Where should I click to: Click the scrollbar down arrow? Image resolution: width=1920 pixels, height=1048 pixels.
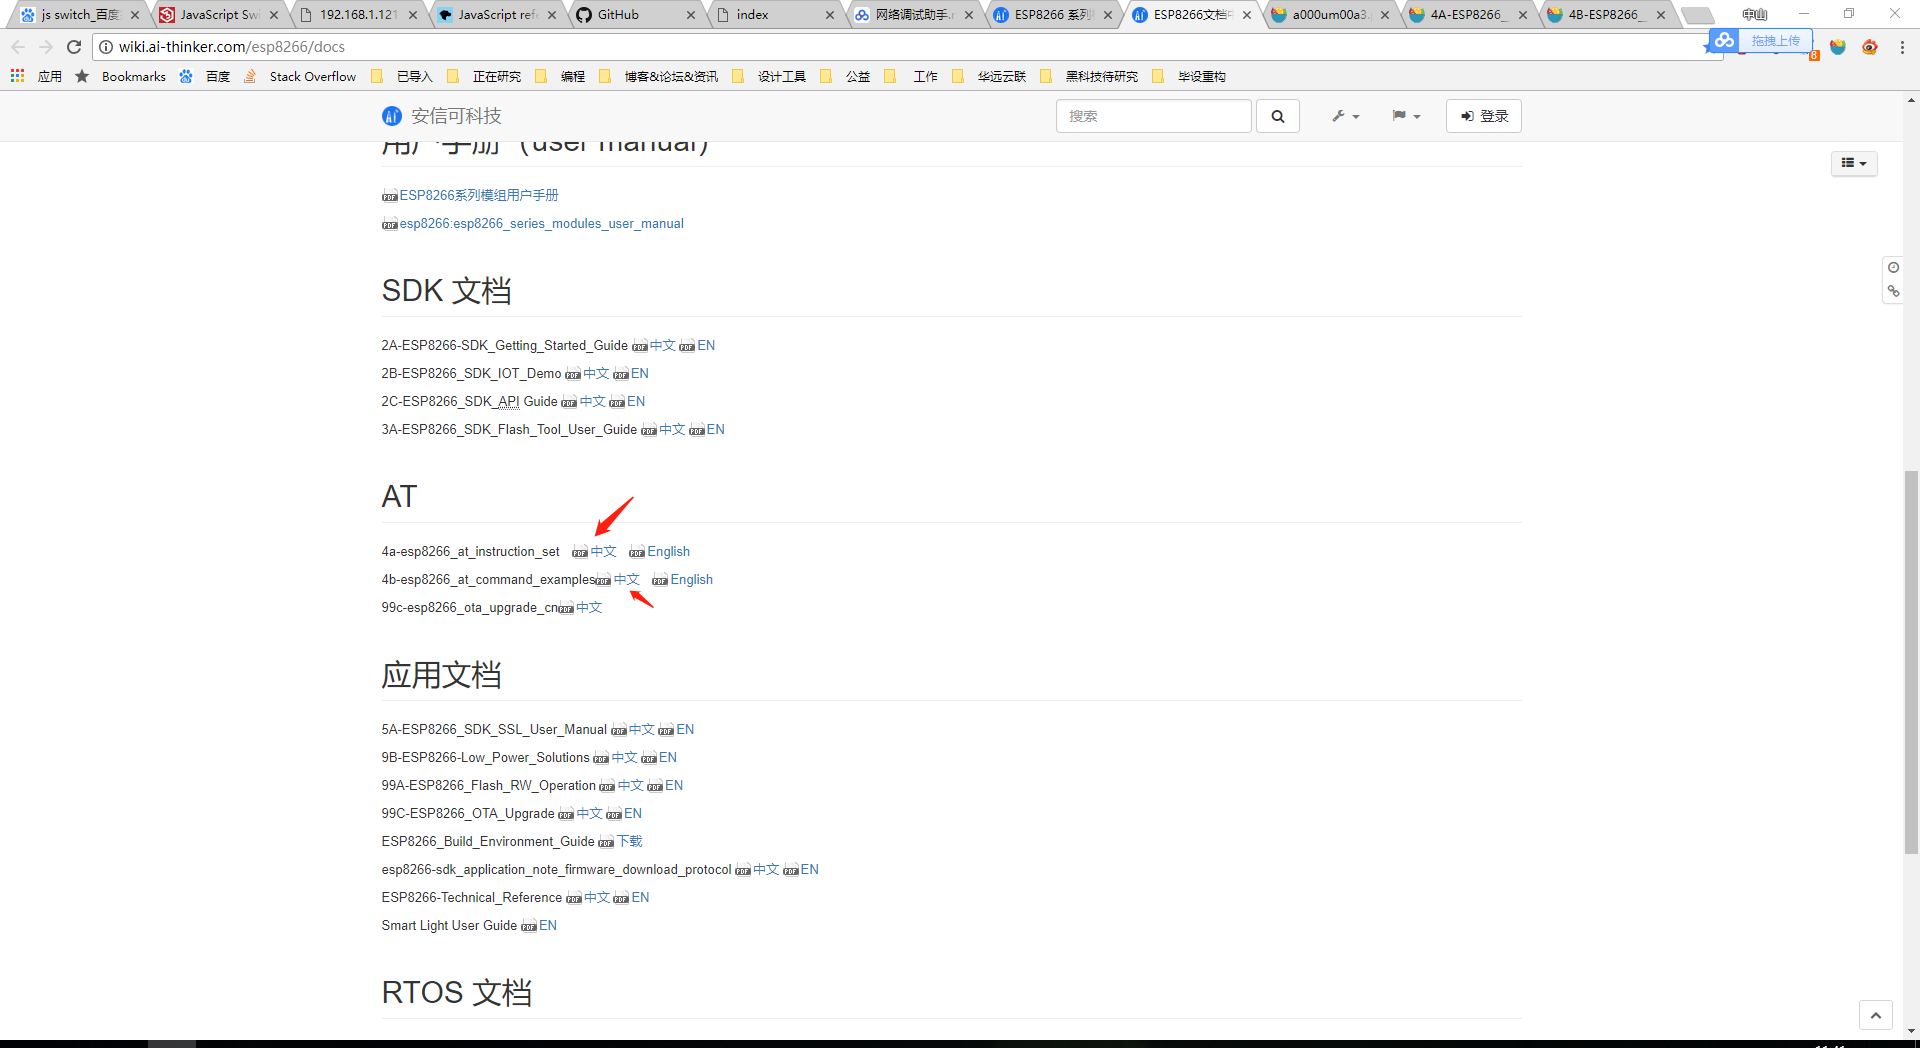click(x=1911, y=1030)
